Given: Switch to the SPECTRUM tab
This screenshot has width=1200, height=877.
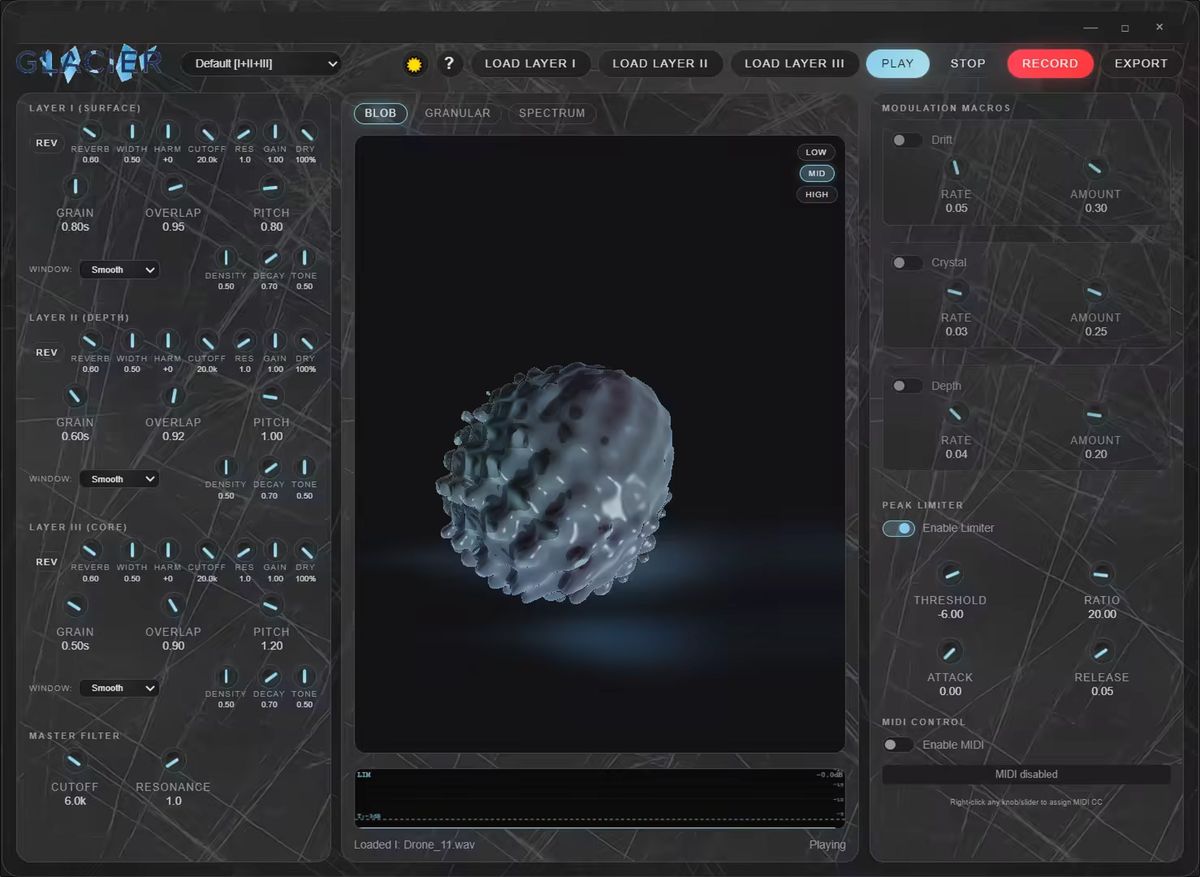Looking at the screenshot, I should pyautogui.click(x=552, y=113).
